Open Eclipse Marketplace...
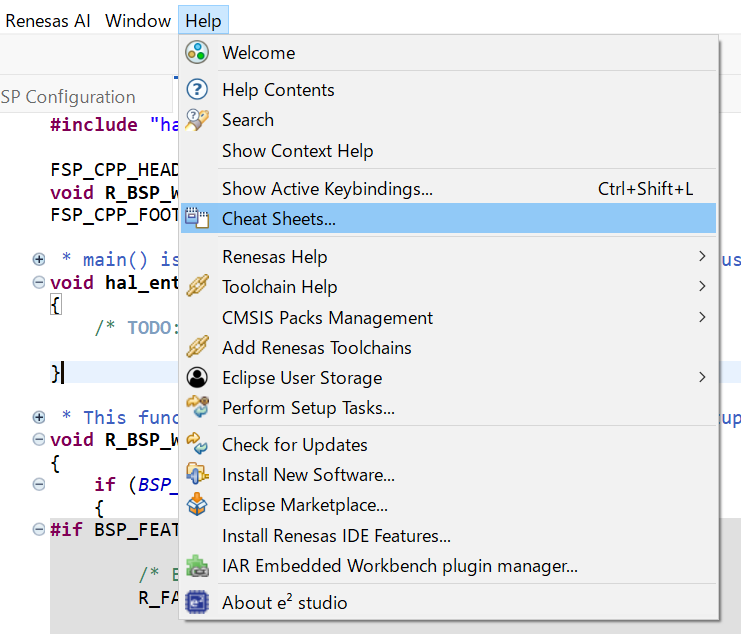741x634 pixels. (x=448, y=505)
